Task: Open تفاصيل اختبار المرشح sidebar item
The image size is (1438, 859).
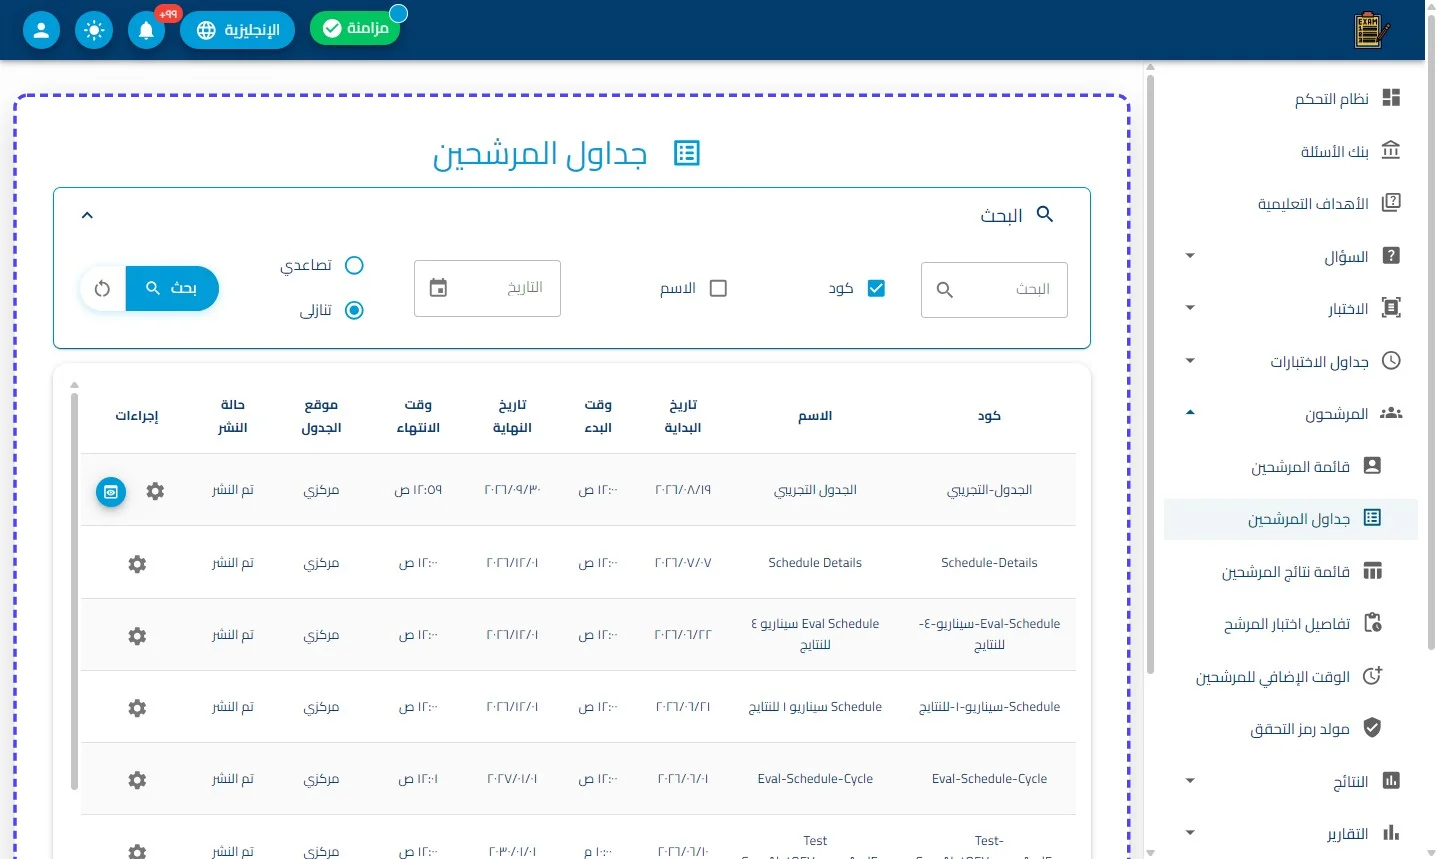Action: (1291, 624)
